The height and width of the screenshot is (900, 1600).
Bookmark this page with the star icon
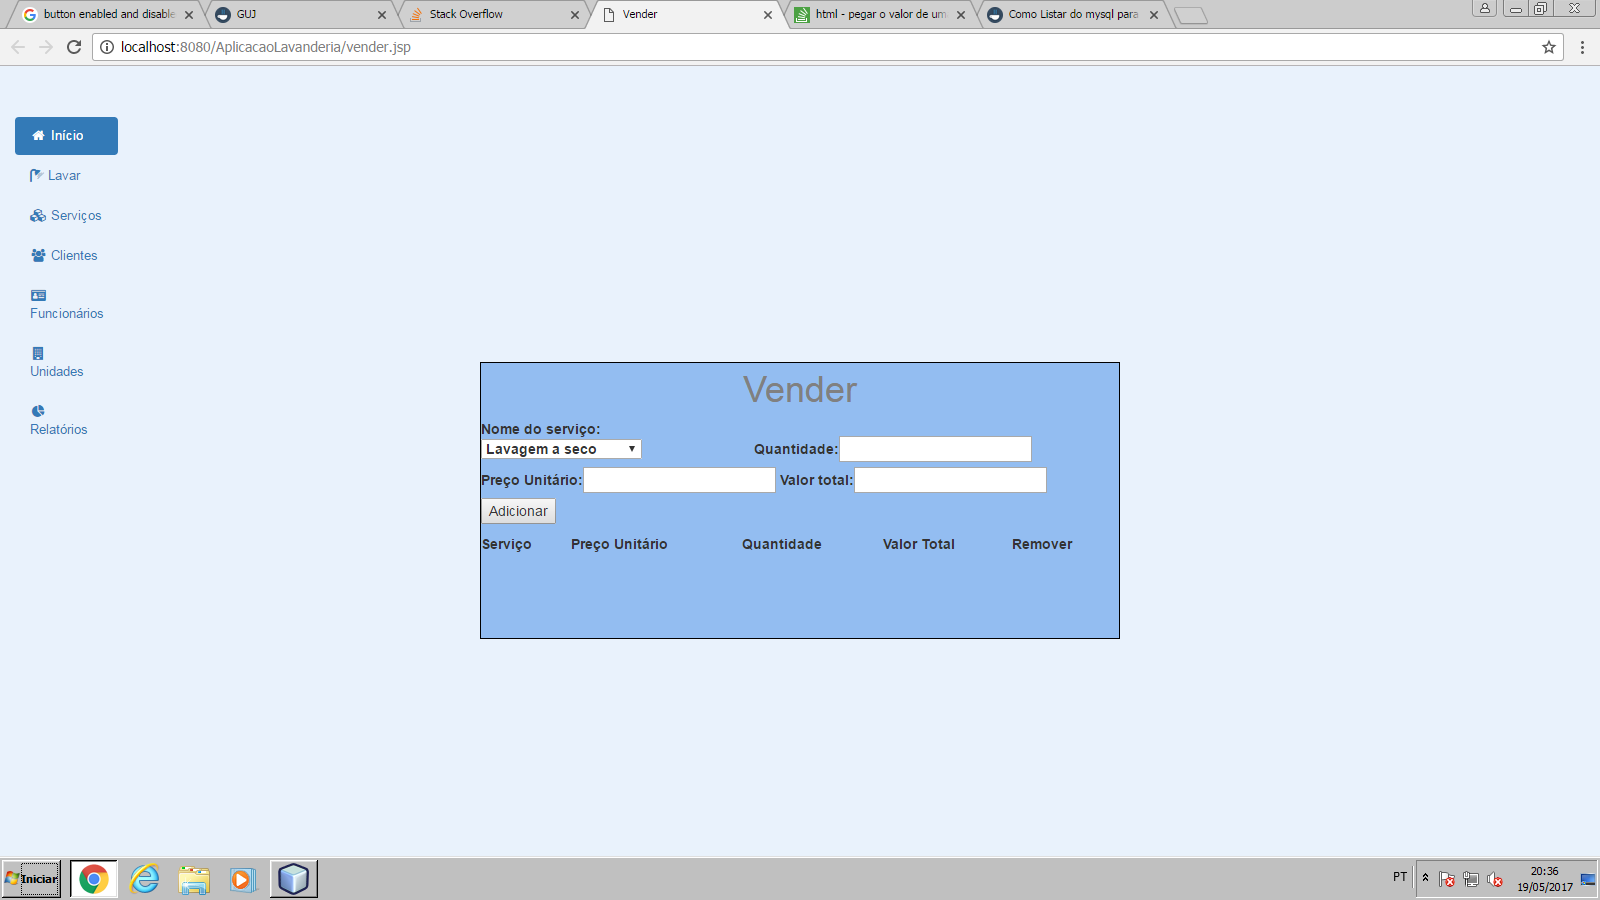pyautogui.click(x=1549, y=47)
